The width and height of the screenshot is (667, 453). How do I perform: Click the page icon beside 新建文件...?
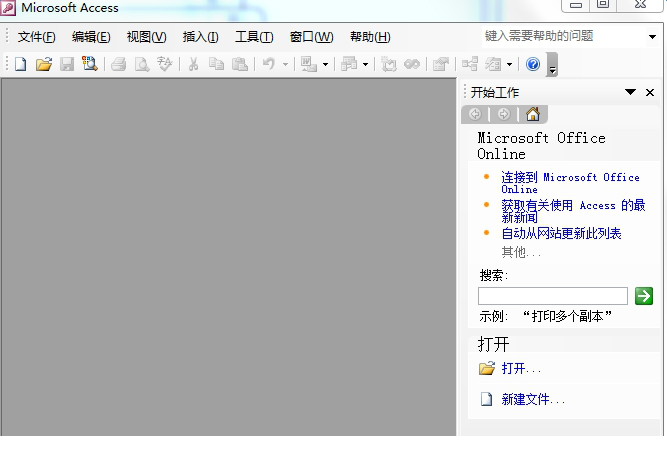pyautogui.click(x=486, y=399)
